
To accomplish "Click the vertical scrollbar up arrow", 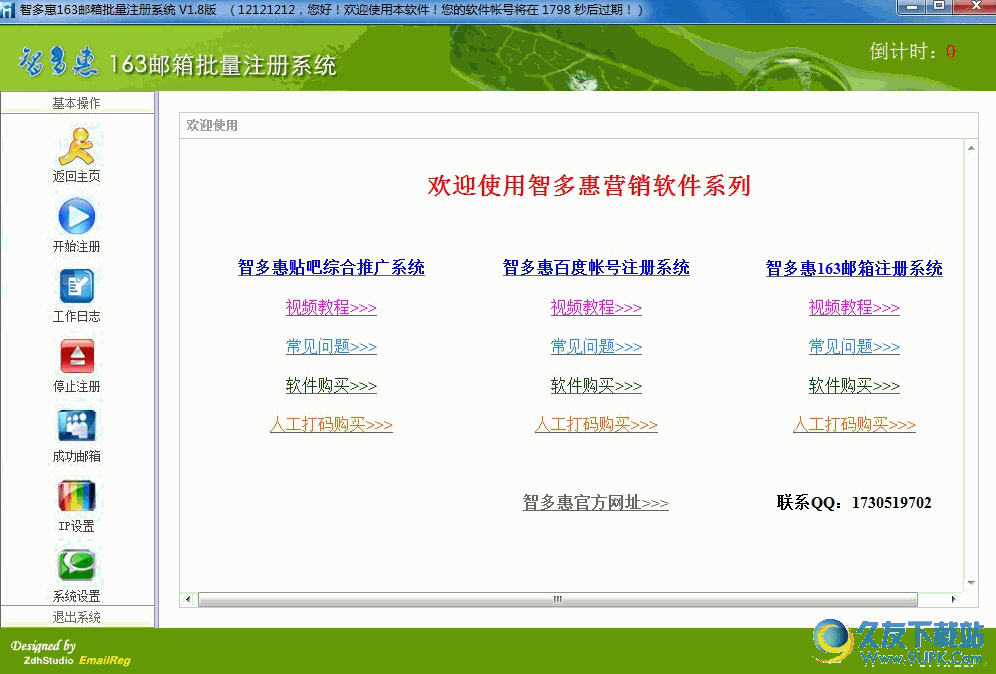I will click(x=971, y=148).
